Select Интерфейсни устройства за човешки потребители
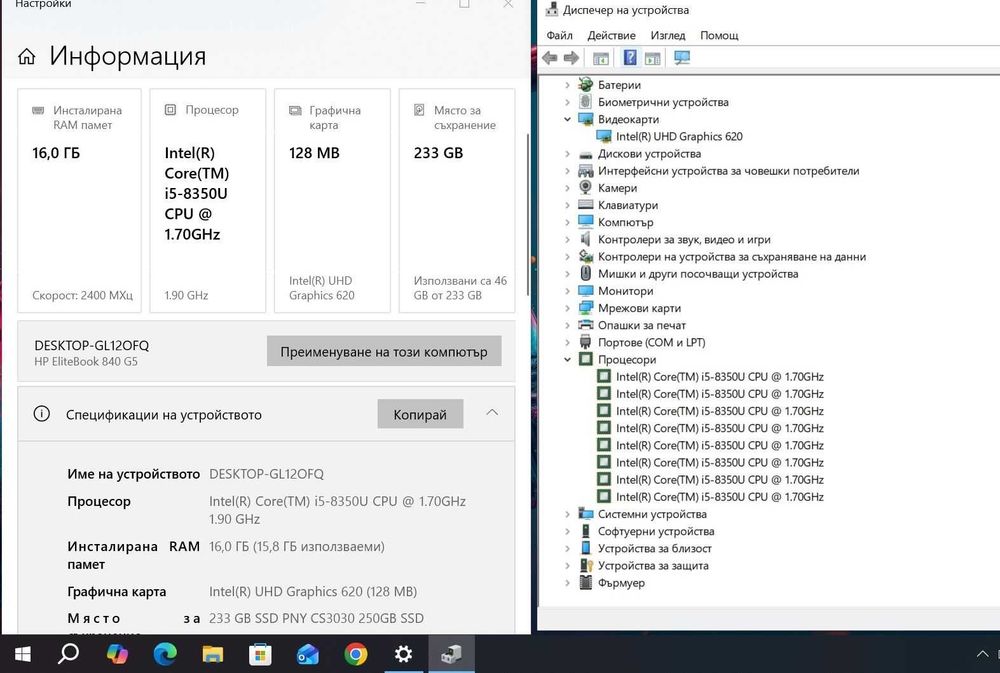The width and height of the screenshot is (1000, 673). click(x=728, y=171)
